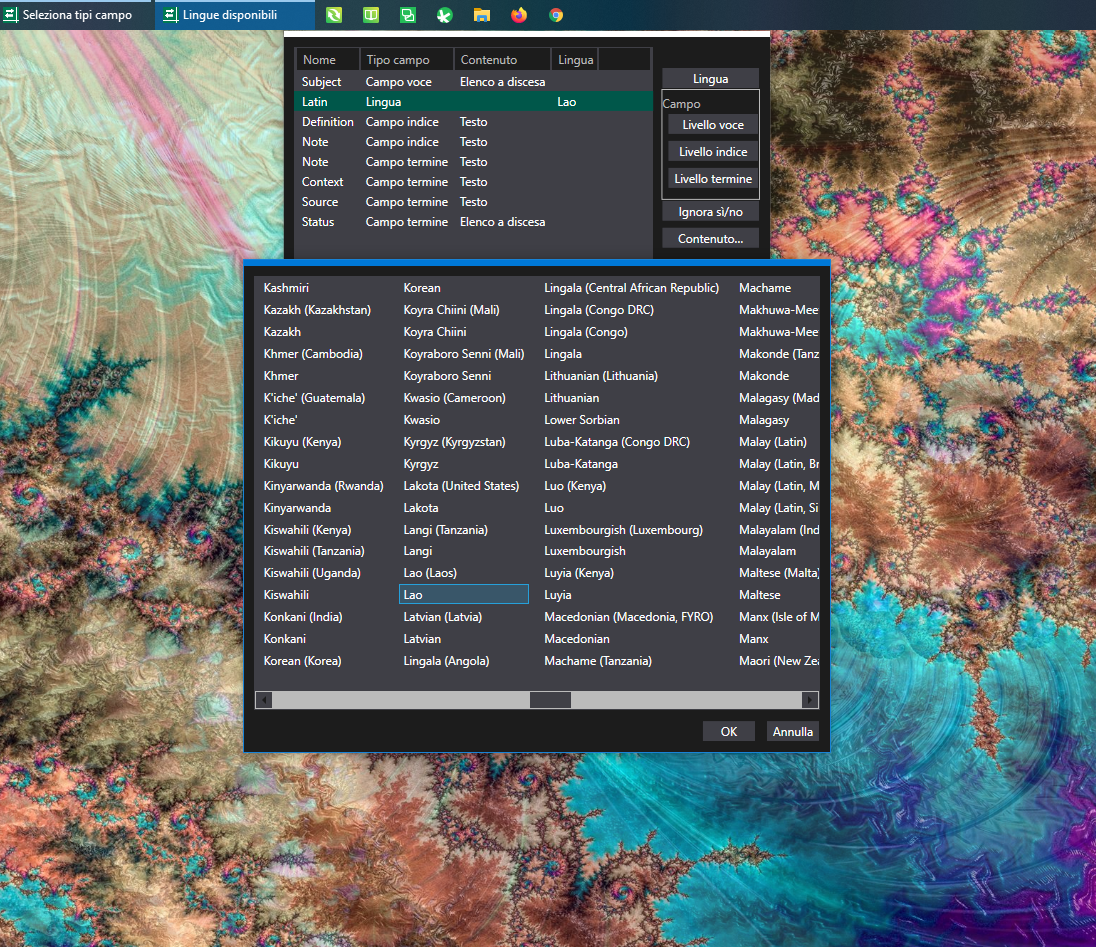Select Maltese language without region
The image size is (1096, 947).
[x=760, y=595]
